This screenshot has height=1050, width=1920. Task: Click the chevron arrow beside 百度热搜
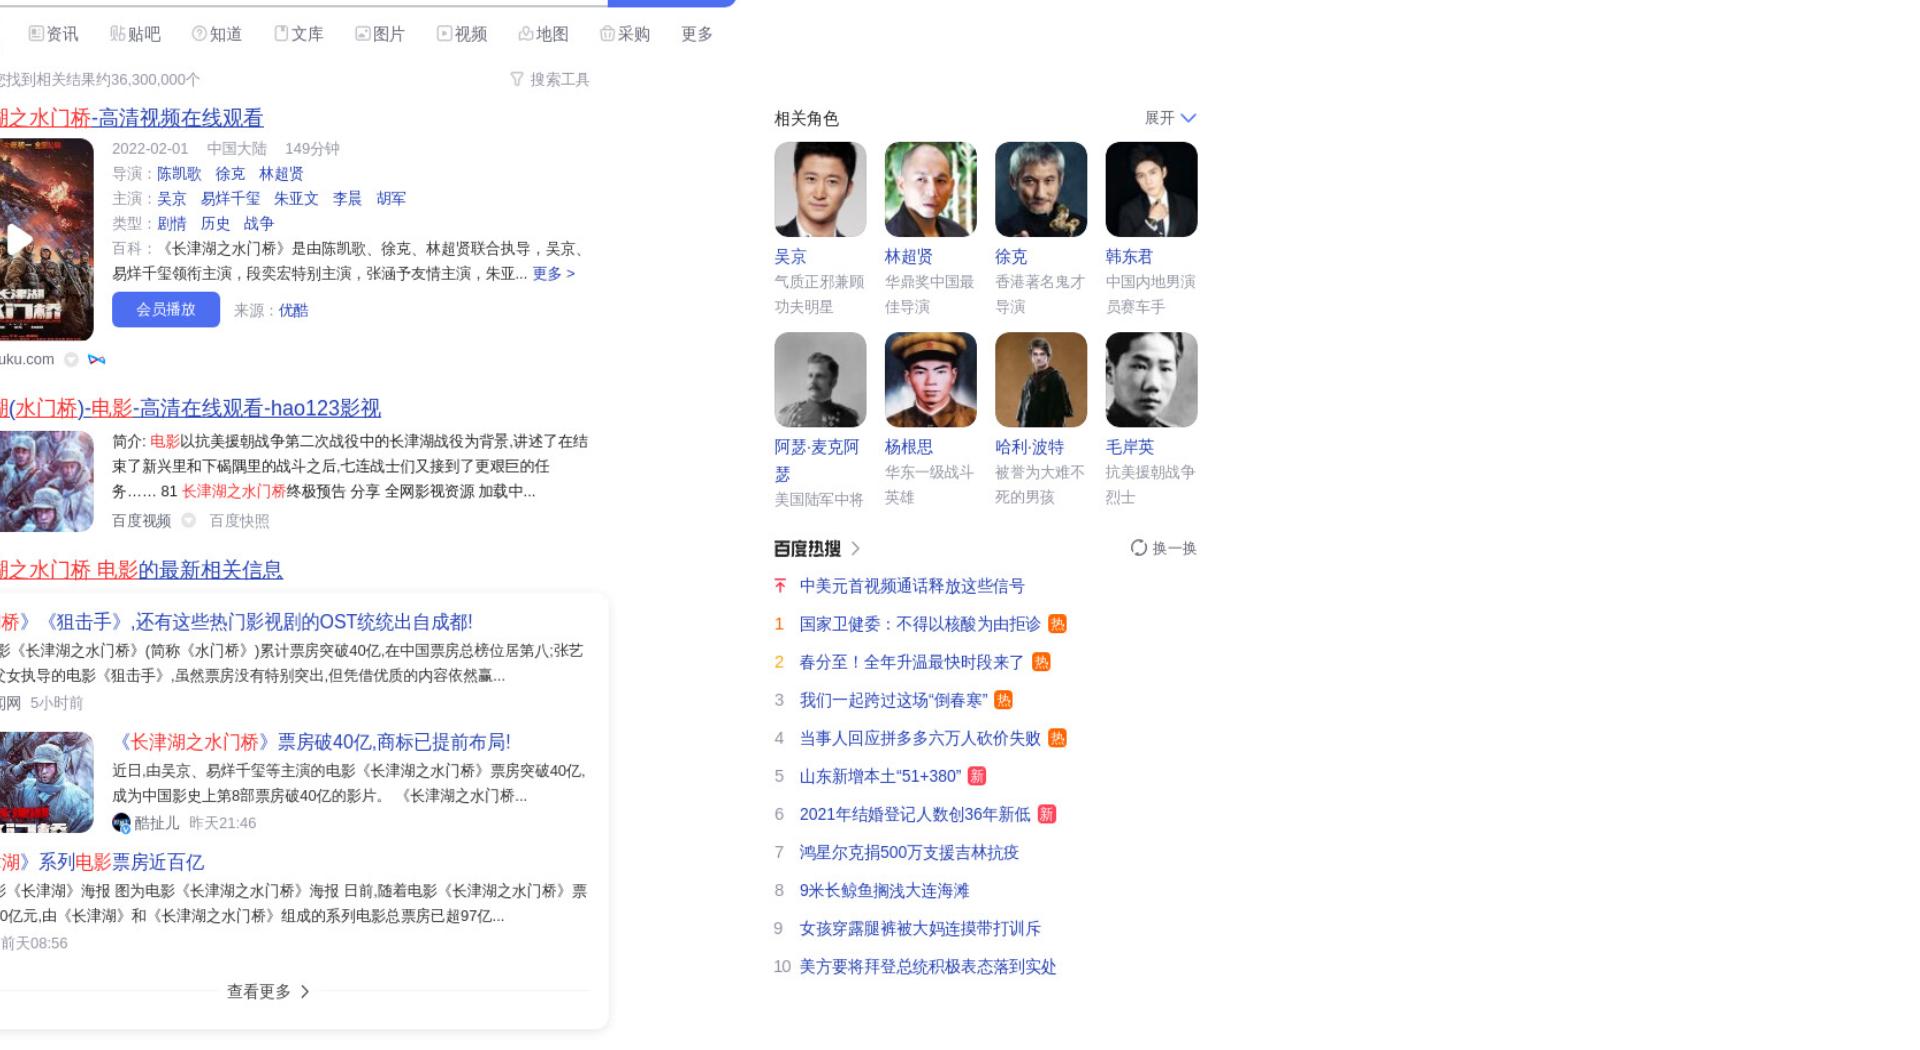point(855,549)
